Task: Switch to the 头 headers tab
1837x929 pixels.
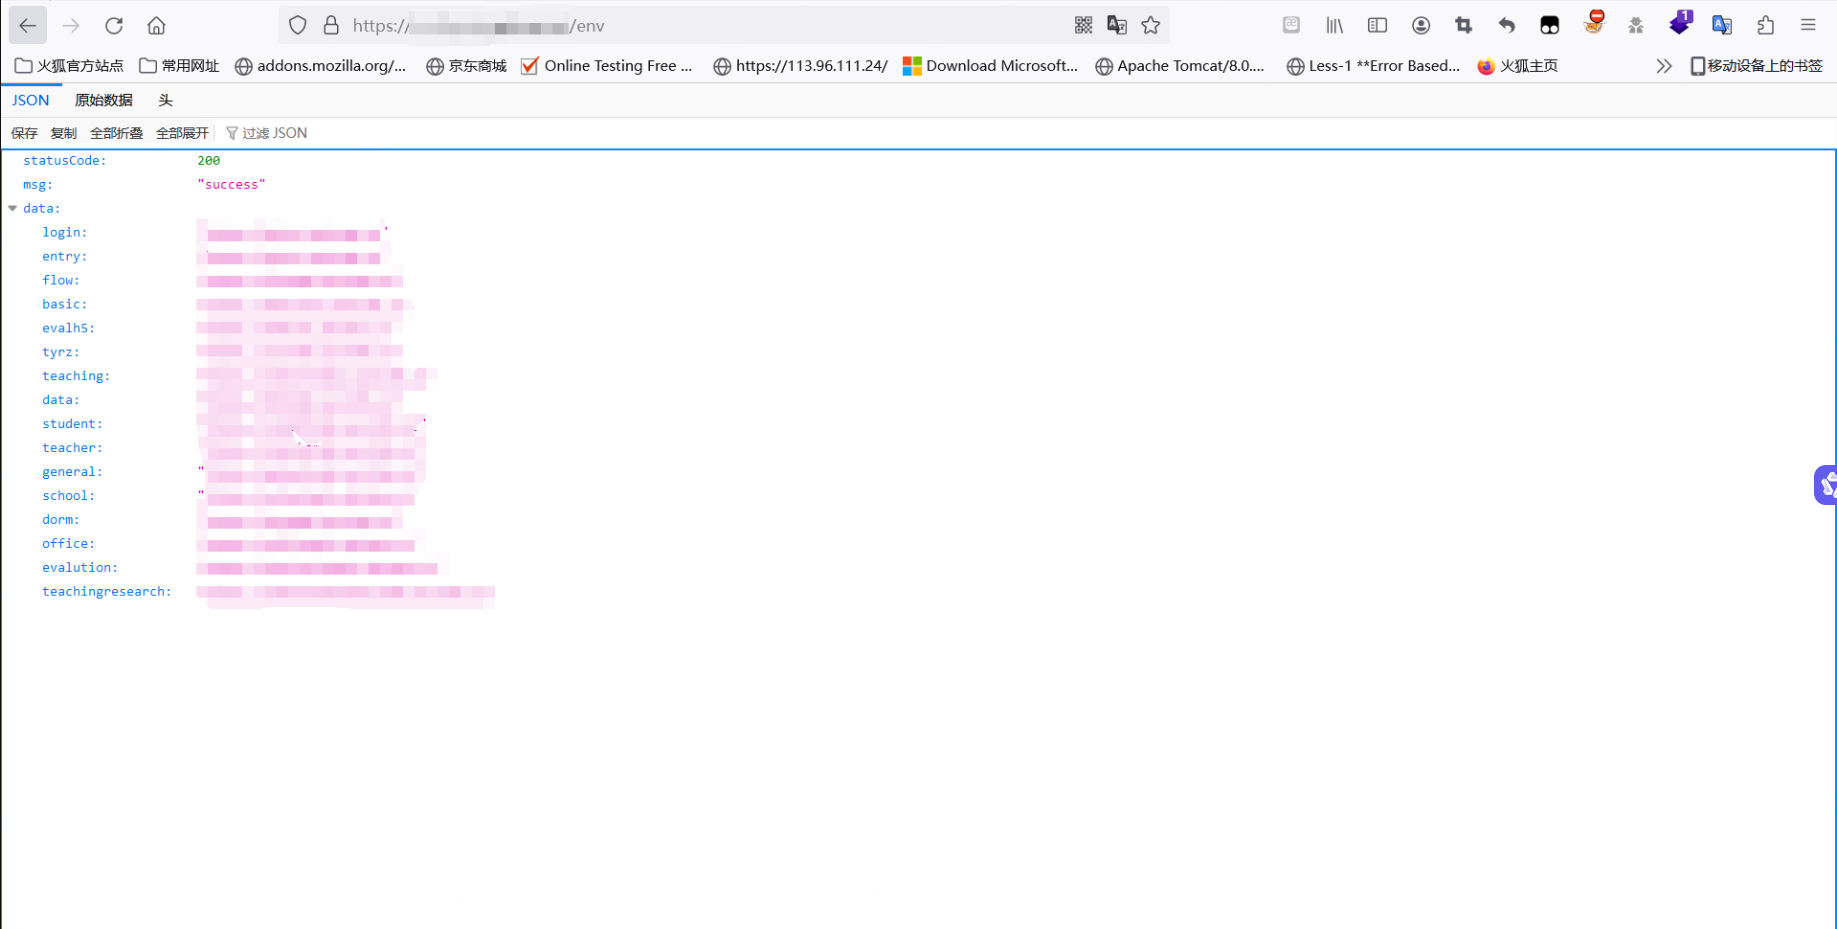Action: [x=165, y=100]
